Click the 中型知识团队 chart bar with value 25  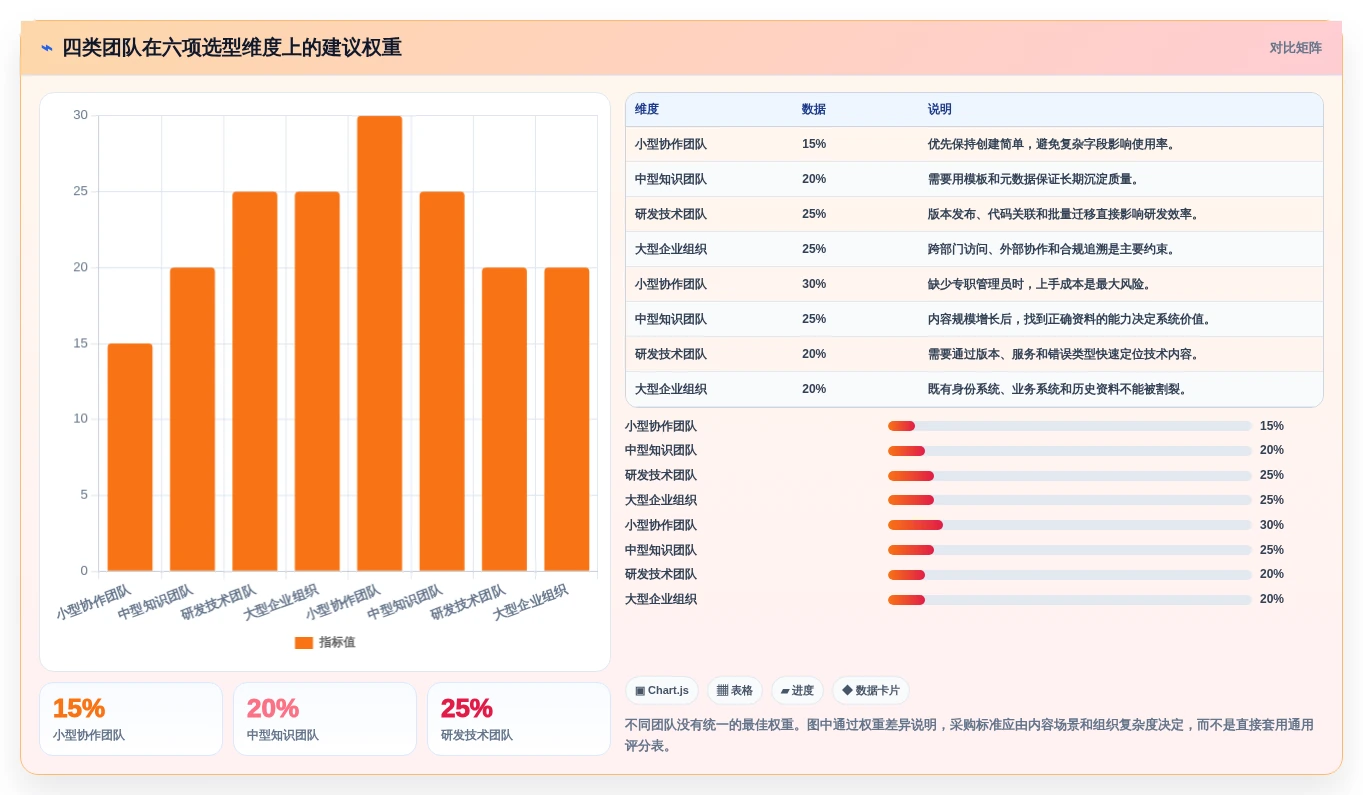coord(442,381)
